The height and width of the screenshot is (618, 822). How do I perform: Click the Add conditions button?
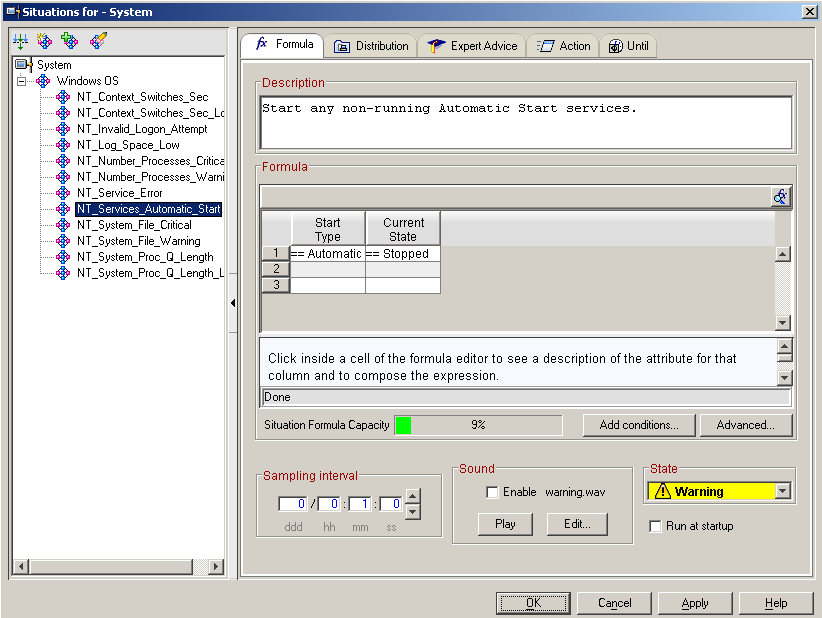coord(639,425)
